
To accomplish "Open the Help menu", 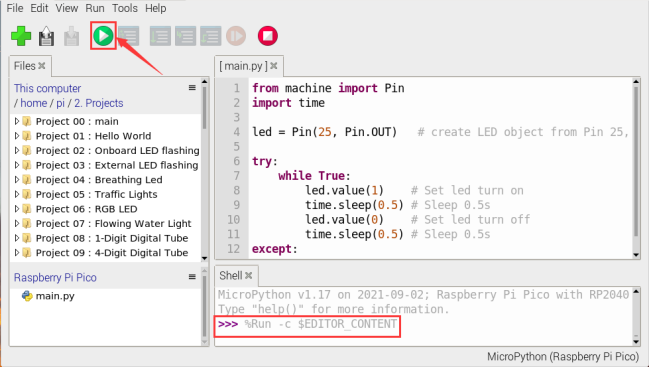I will click(155, 8).
